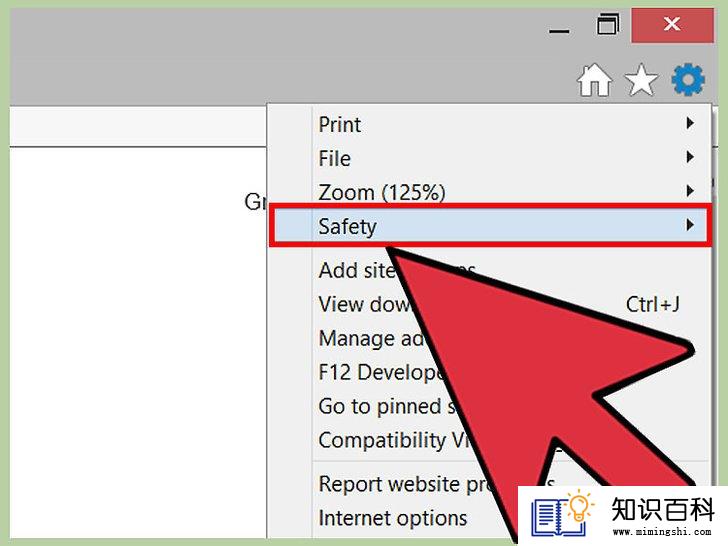728x546 pixels.
Task: Choose Print from the tools menu
Action: (339, 124)
